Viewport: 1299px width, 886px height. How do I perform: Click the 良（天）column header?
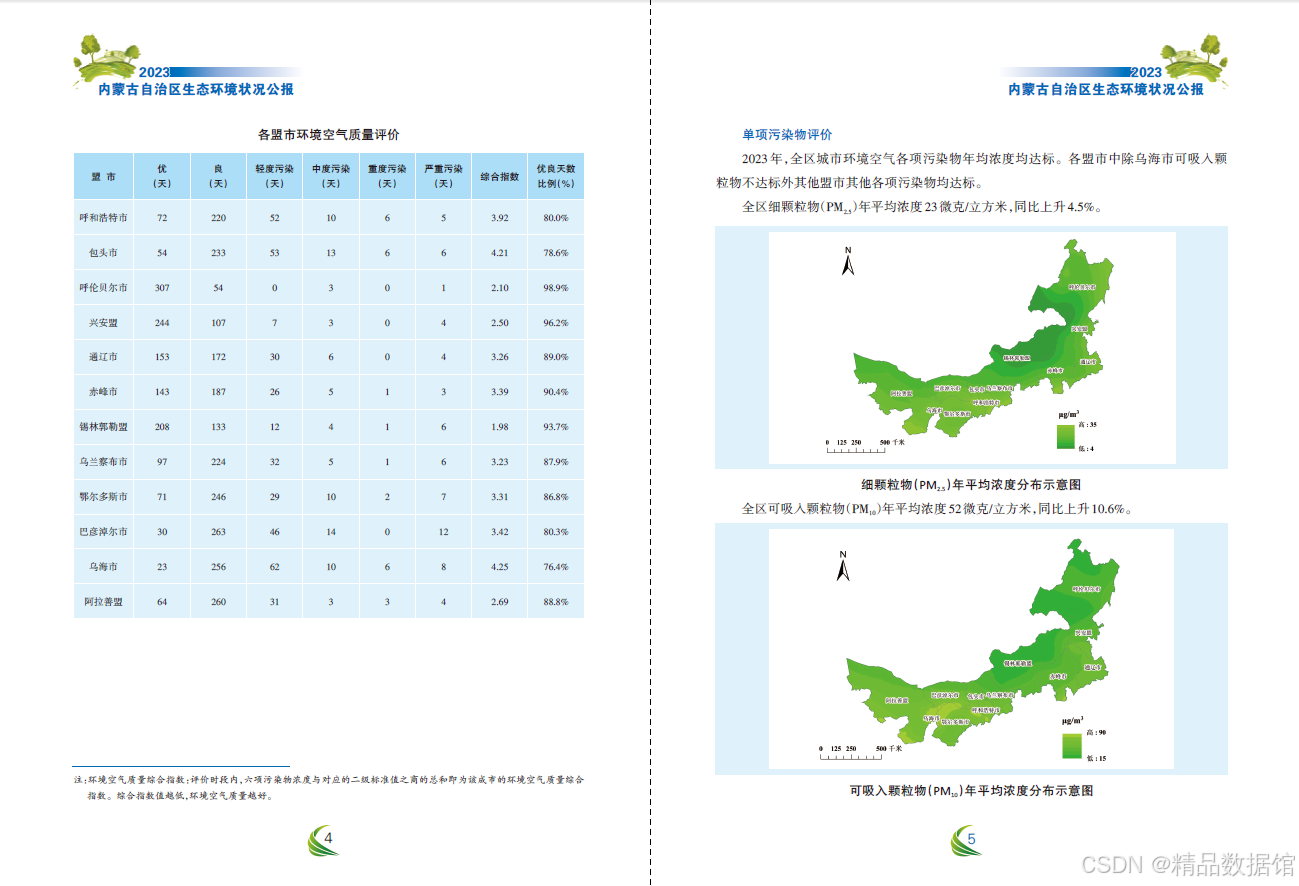[218, 176]
